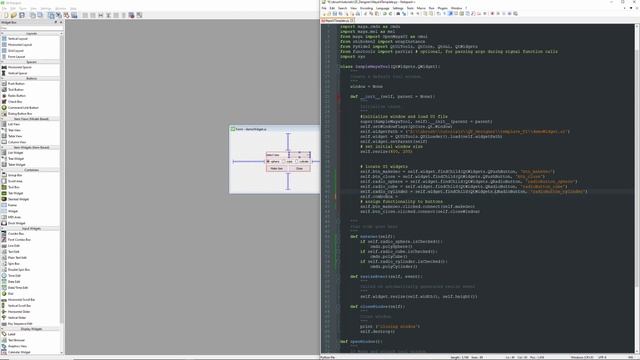Collapse the Display Widgets category
640x360 pixels.
31,329
